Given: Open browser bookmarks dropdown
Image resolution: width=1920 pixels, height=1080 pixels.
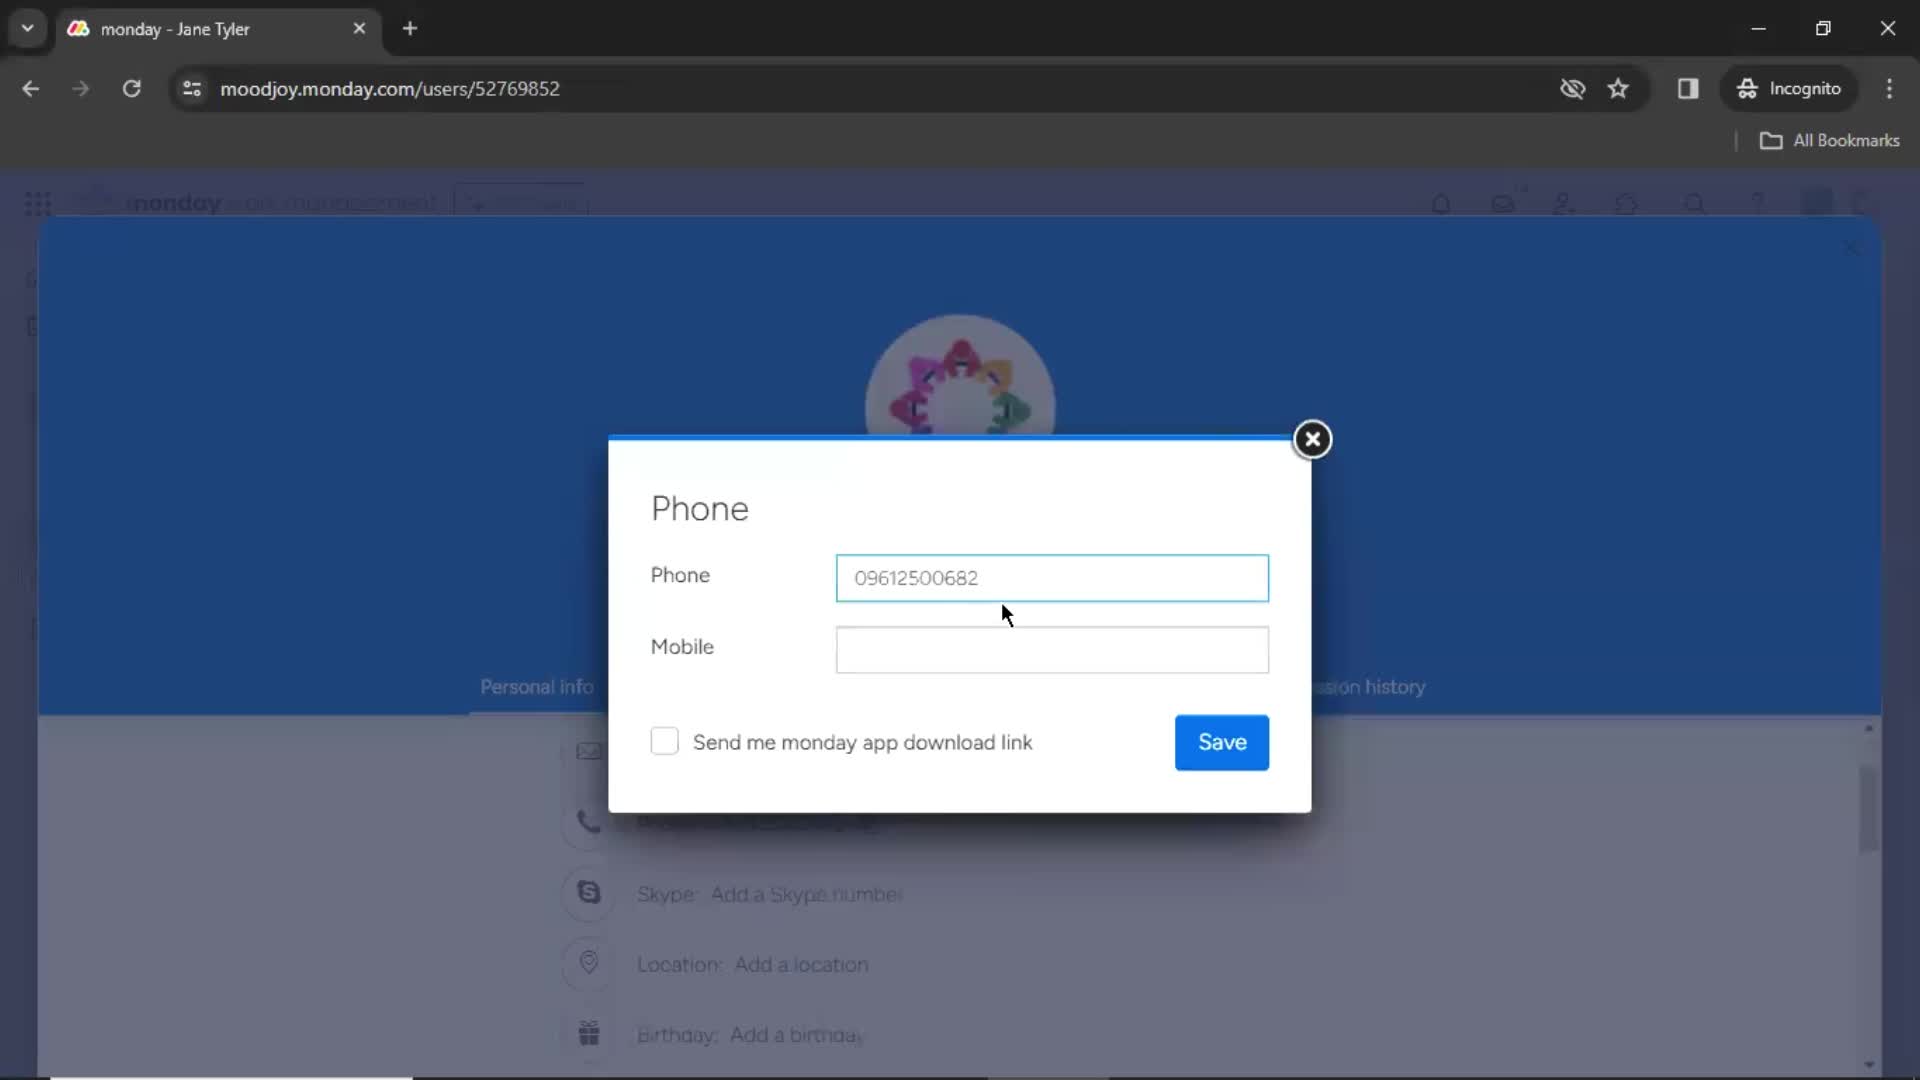Looking at the screenshot, I should point(1832,140).
